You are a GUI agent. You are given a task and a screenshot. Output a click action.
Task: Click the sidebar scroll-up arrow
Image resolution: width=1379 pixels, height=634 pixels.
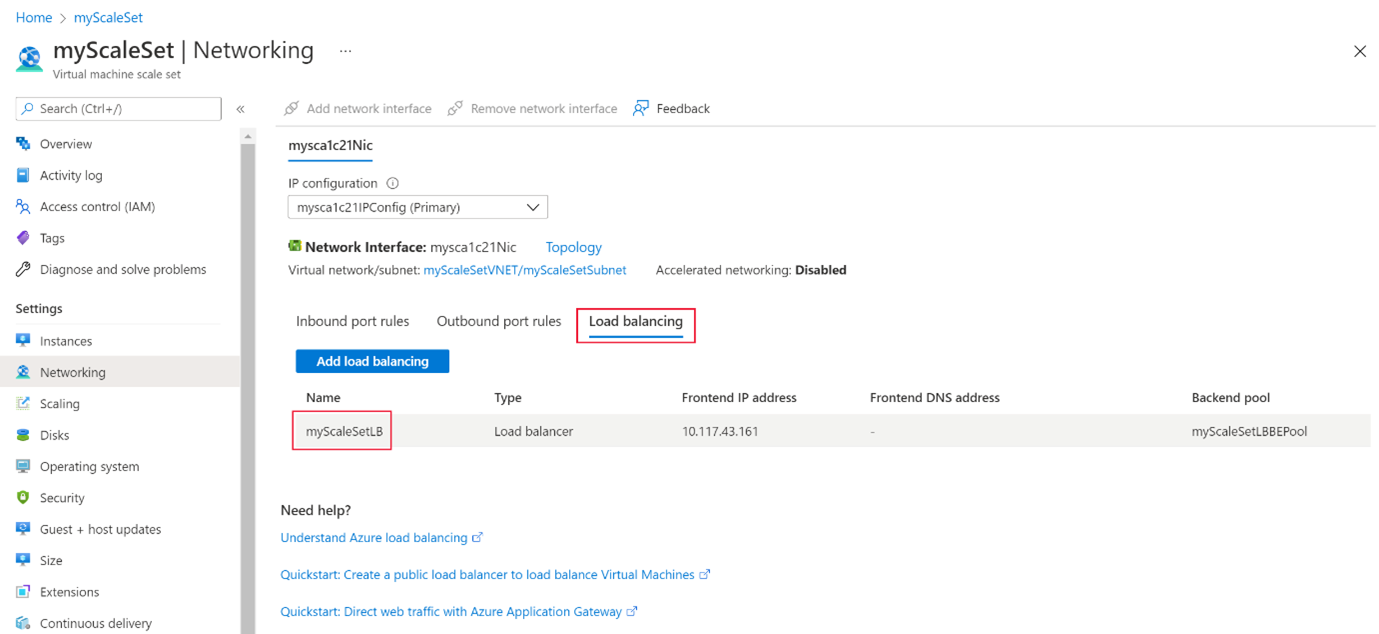pos(248,136)
